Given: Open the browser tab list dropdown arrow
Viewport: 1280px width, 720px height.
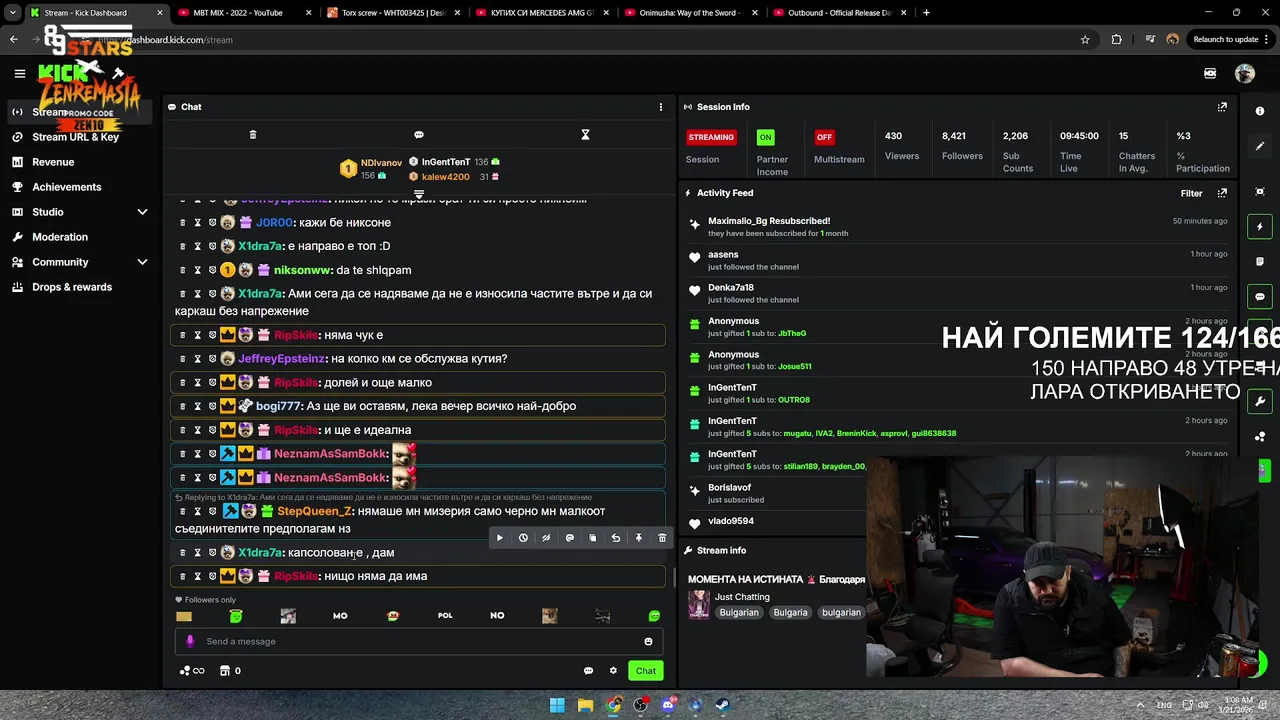Looking at the screenshot, I should click(12, 13).
